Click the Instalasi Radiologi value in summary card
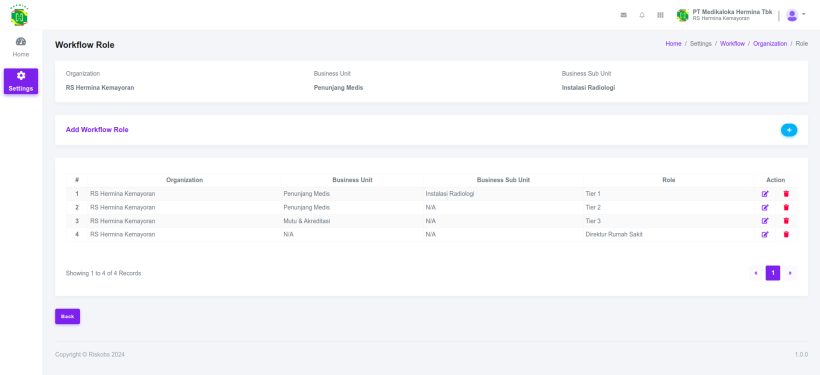This screenshot has height=375, width=820. pos(588,88)
